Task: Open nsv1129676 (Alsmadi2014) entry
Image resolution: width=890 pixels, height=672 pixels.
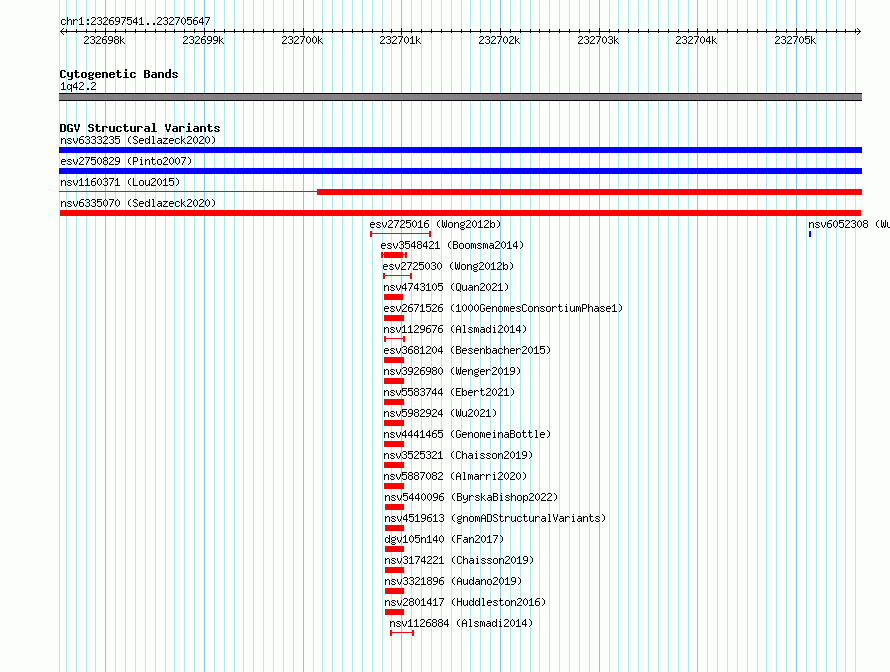Action: coord(455,329)
